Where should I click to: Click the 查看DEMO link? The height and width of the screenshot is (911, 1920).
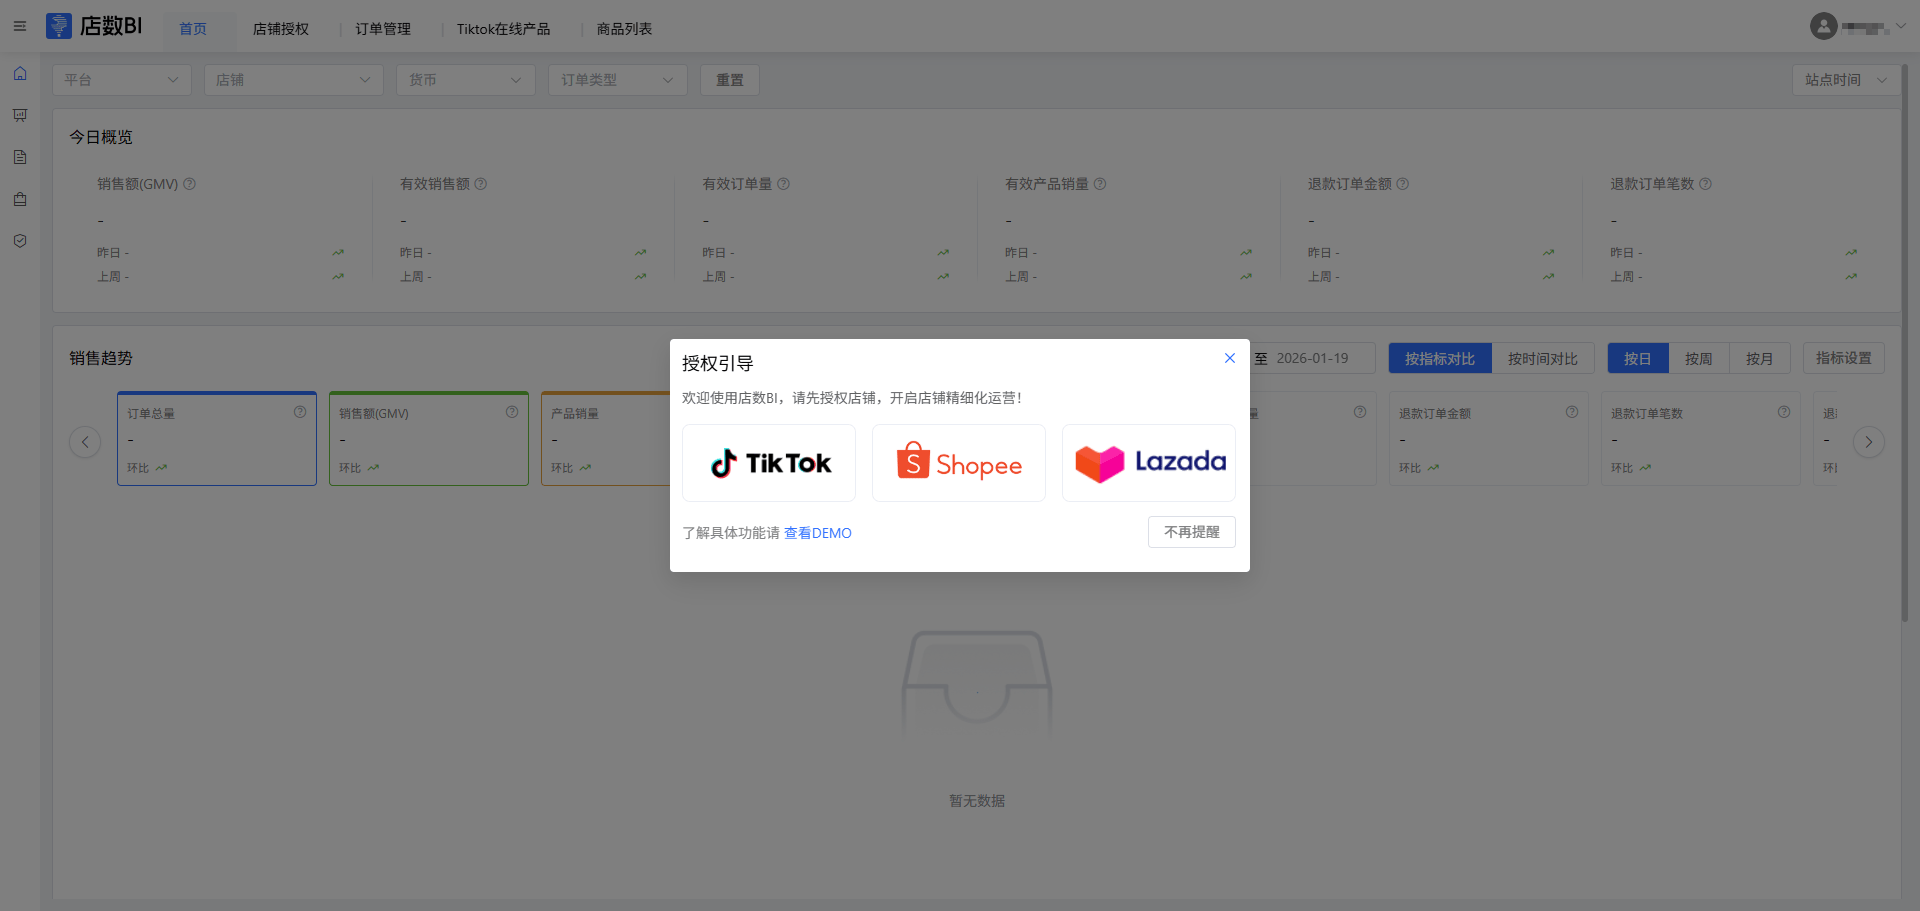[817, 533]
